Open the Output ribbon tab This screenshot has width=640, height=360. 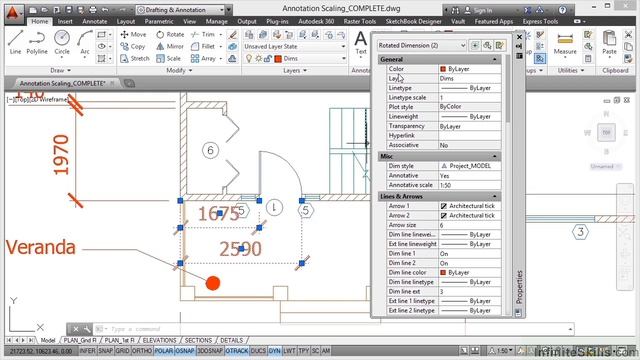pos(247,21)
